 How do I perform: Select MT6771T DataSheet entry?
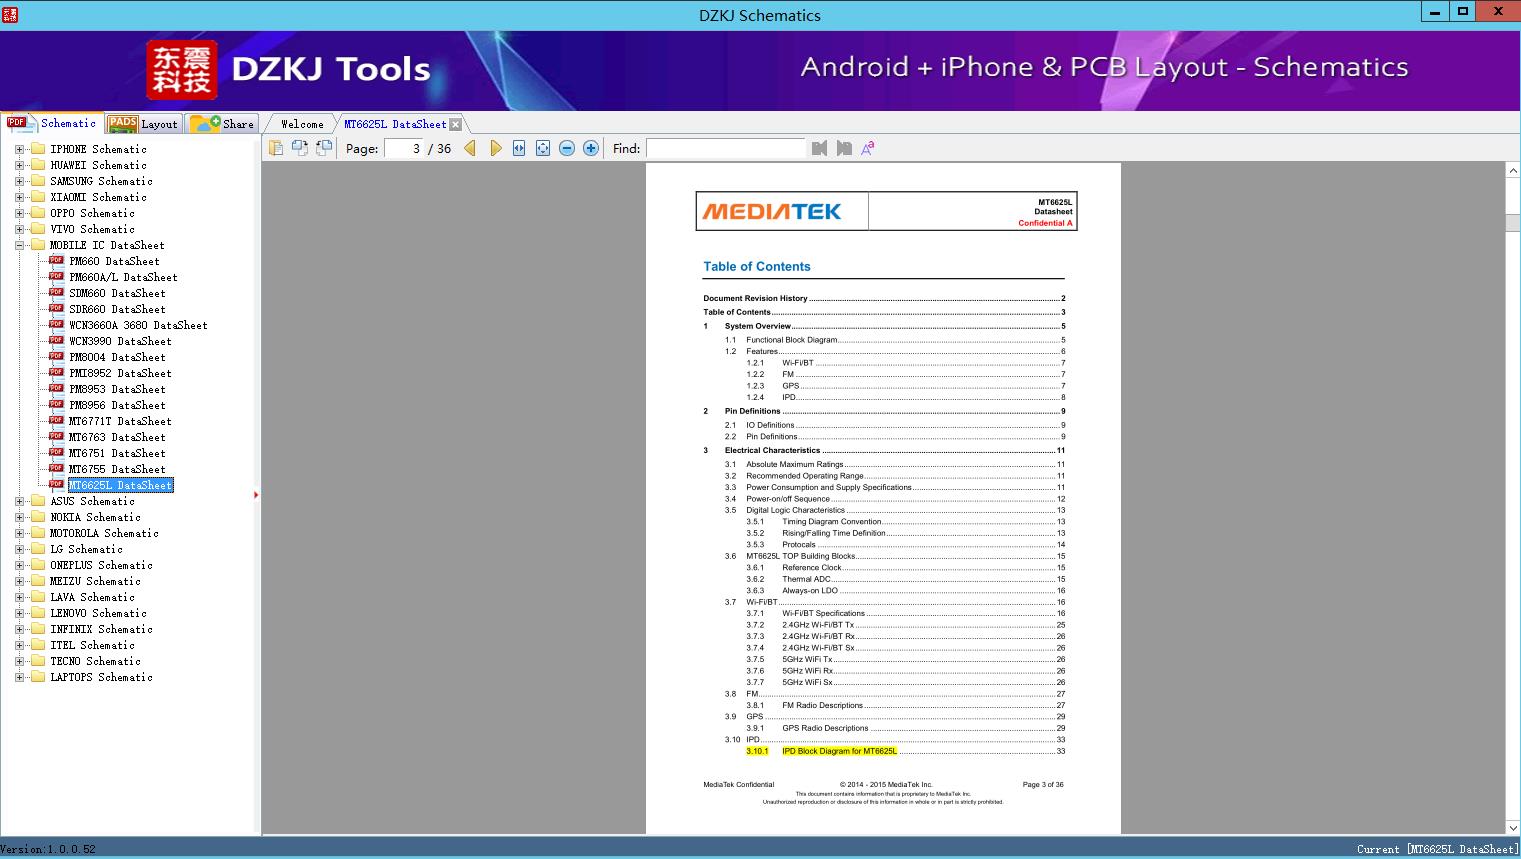120,421
